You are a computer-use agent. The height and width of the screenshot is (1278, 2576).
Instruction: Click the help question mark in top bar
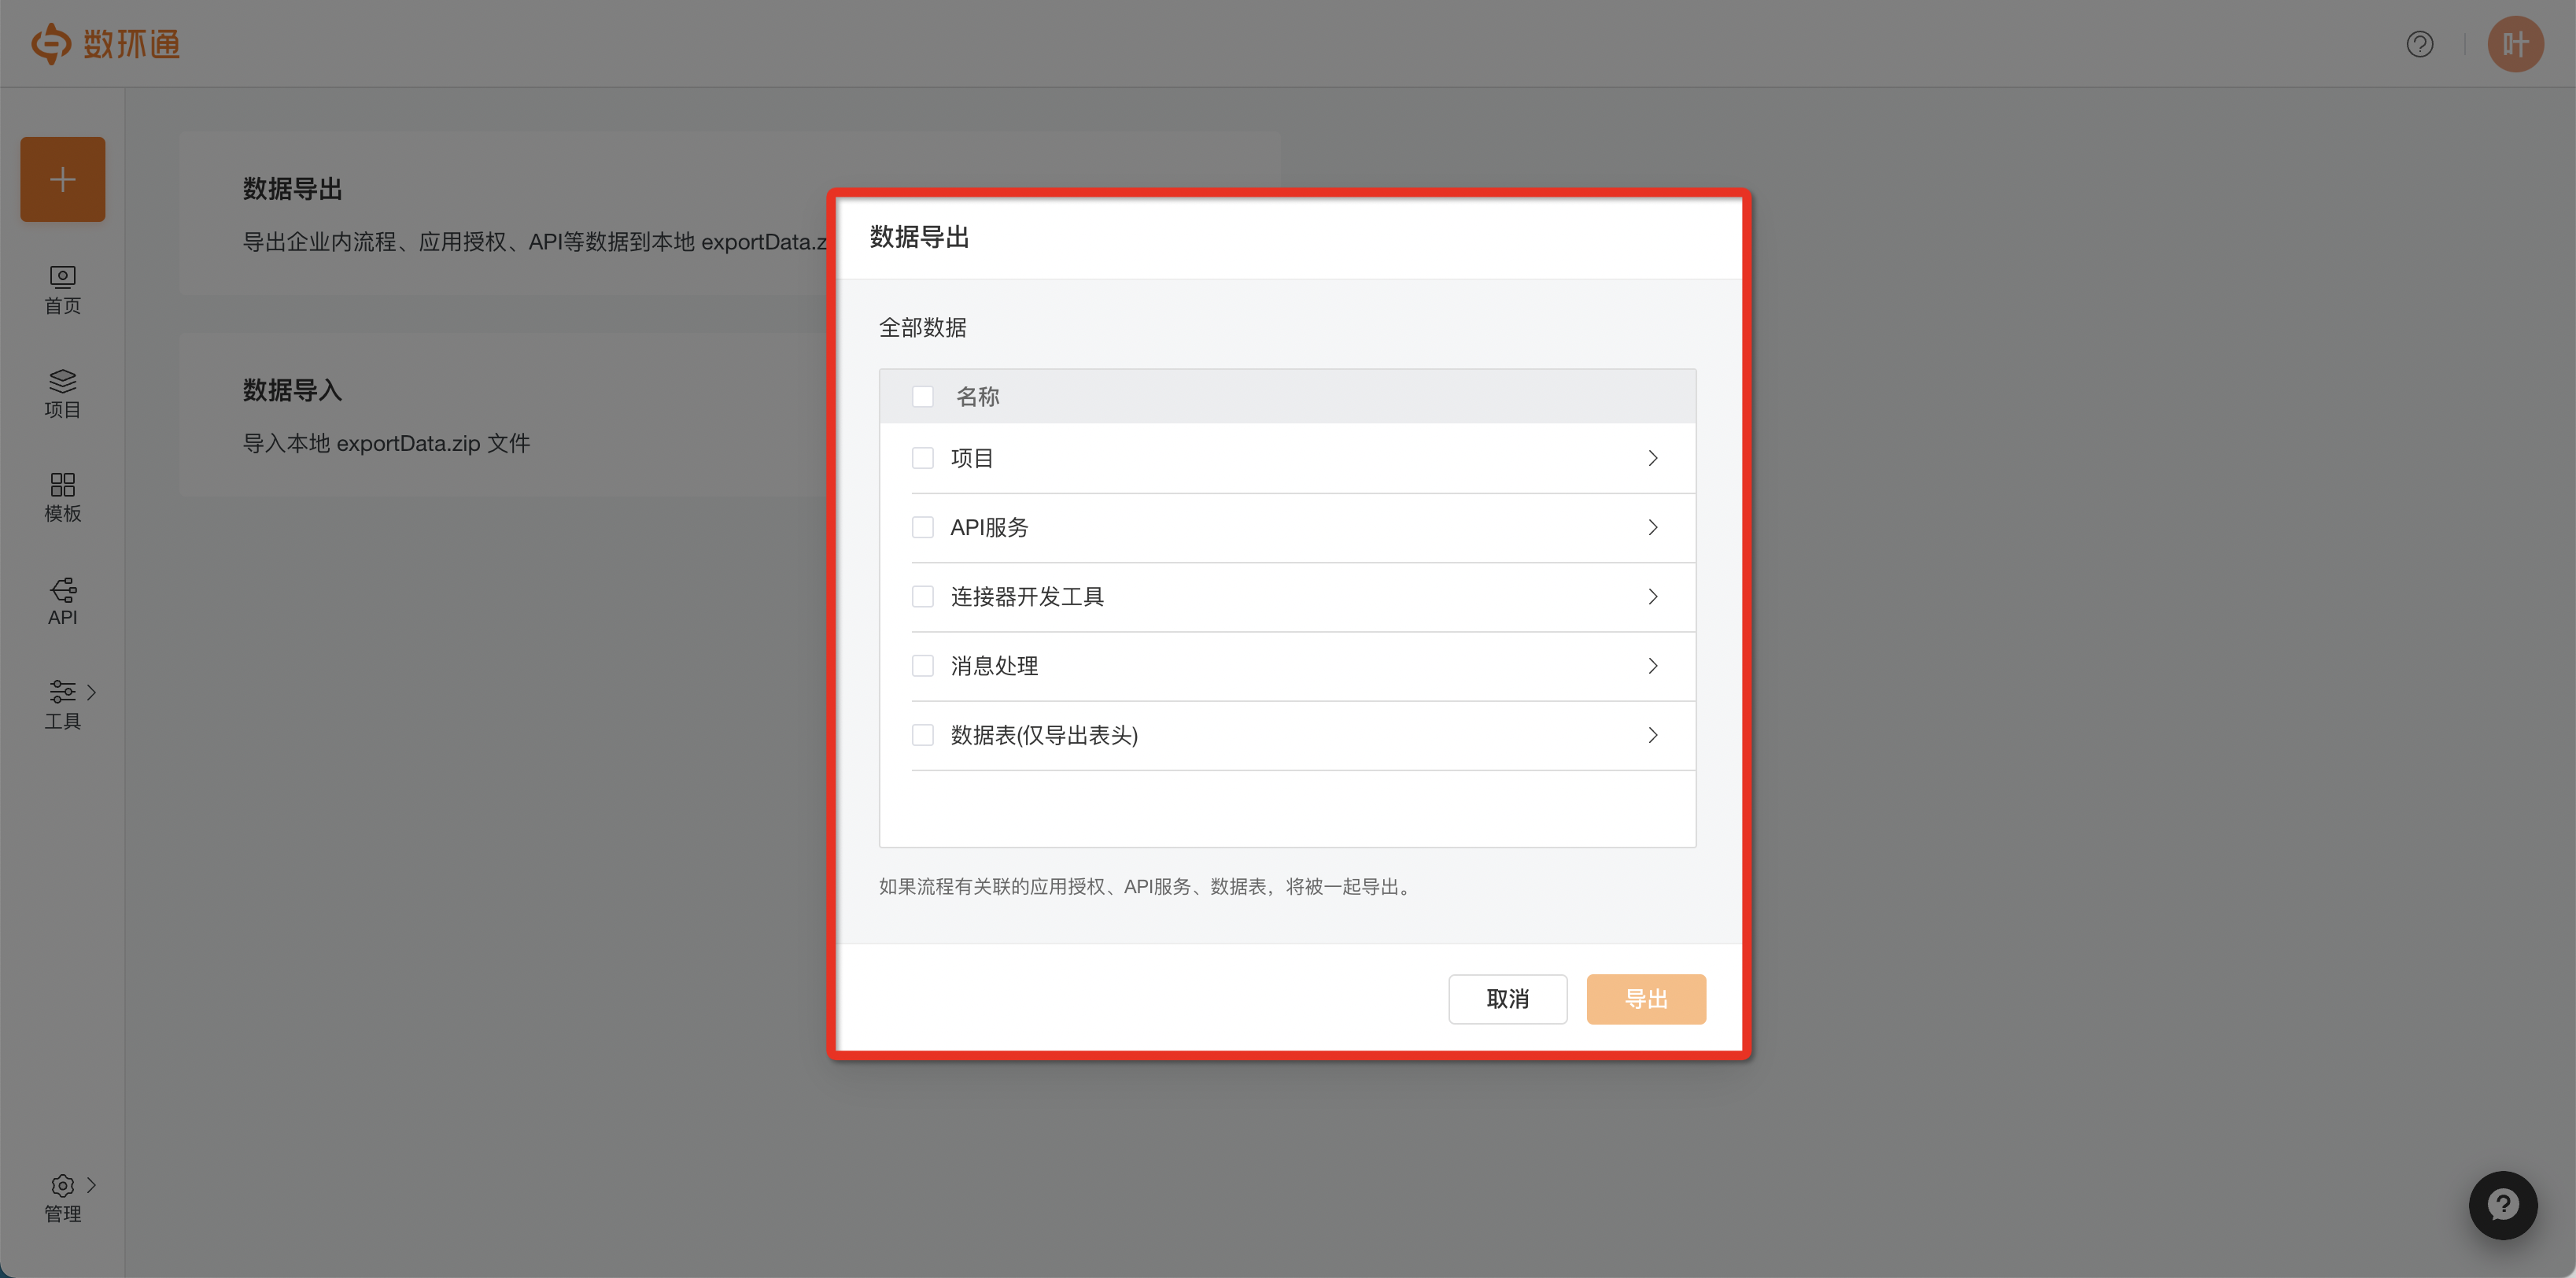click(2420, 43)
